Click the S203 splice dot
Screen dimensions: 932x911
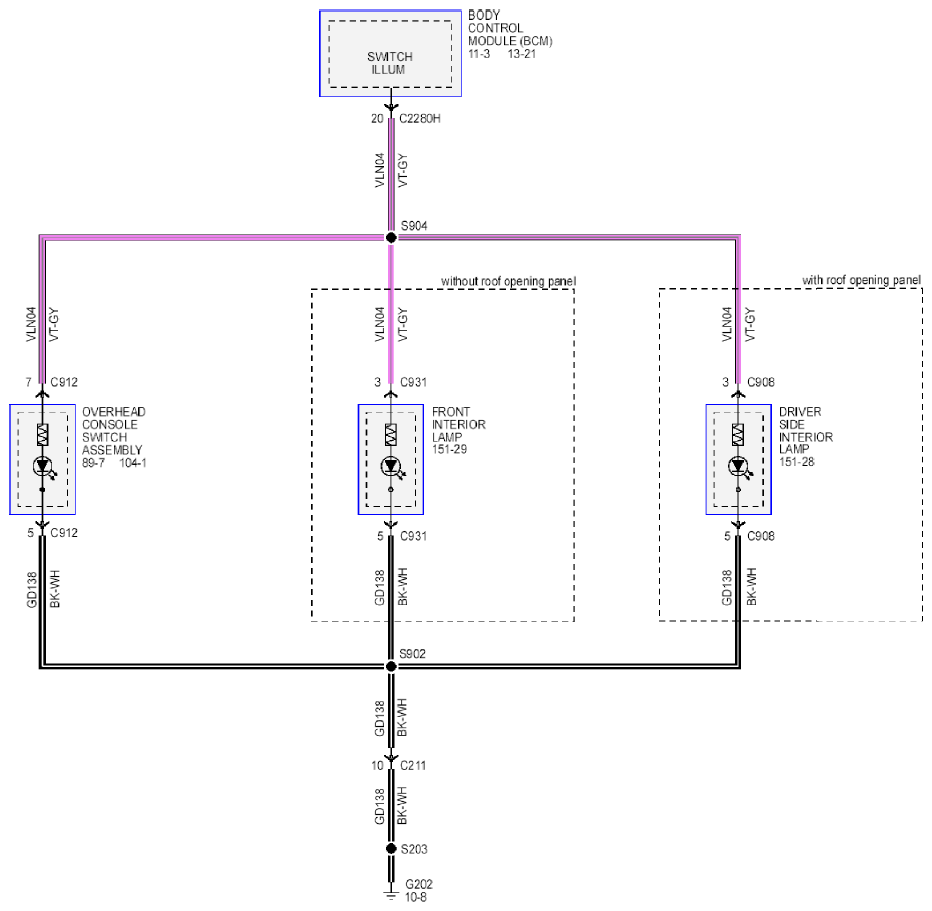391,849
